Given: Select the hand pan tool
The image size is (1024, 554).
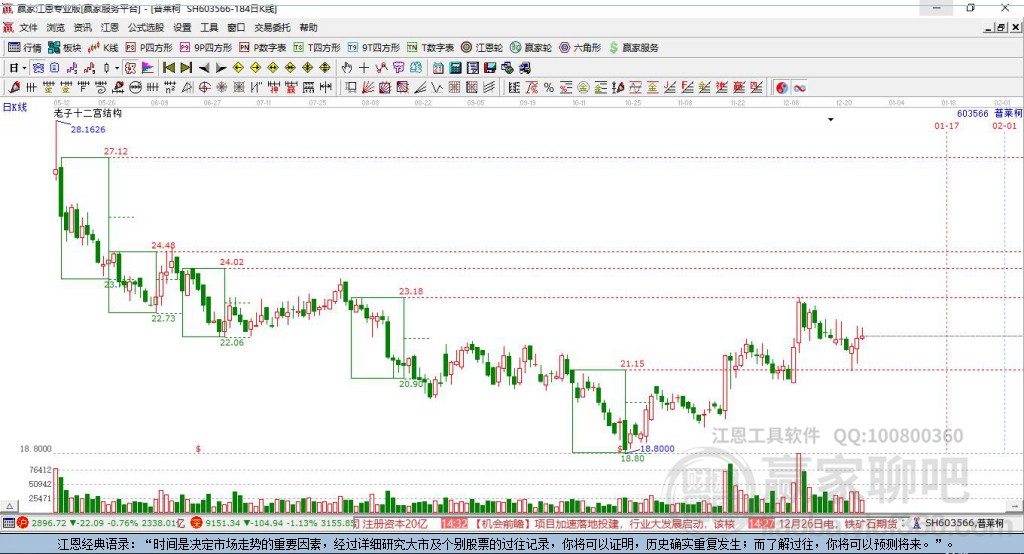Looking at the screenshot, I should pyautogui.click(x=347, y=68).
